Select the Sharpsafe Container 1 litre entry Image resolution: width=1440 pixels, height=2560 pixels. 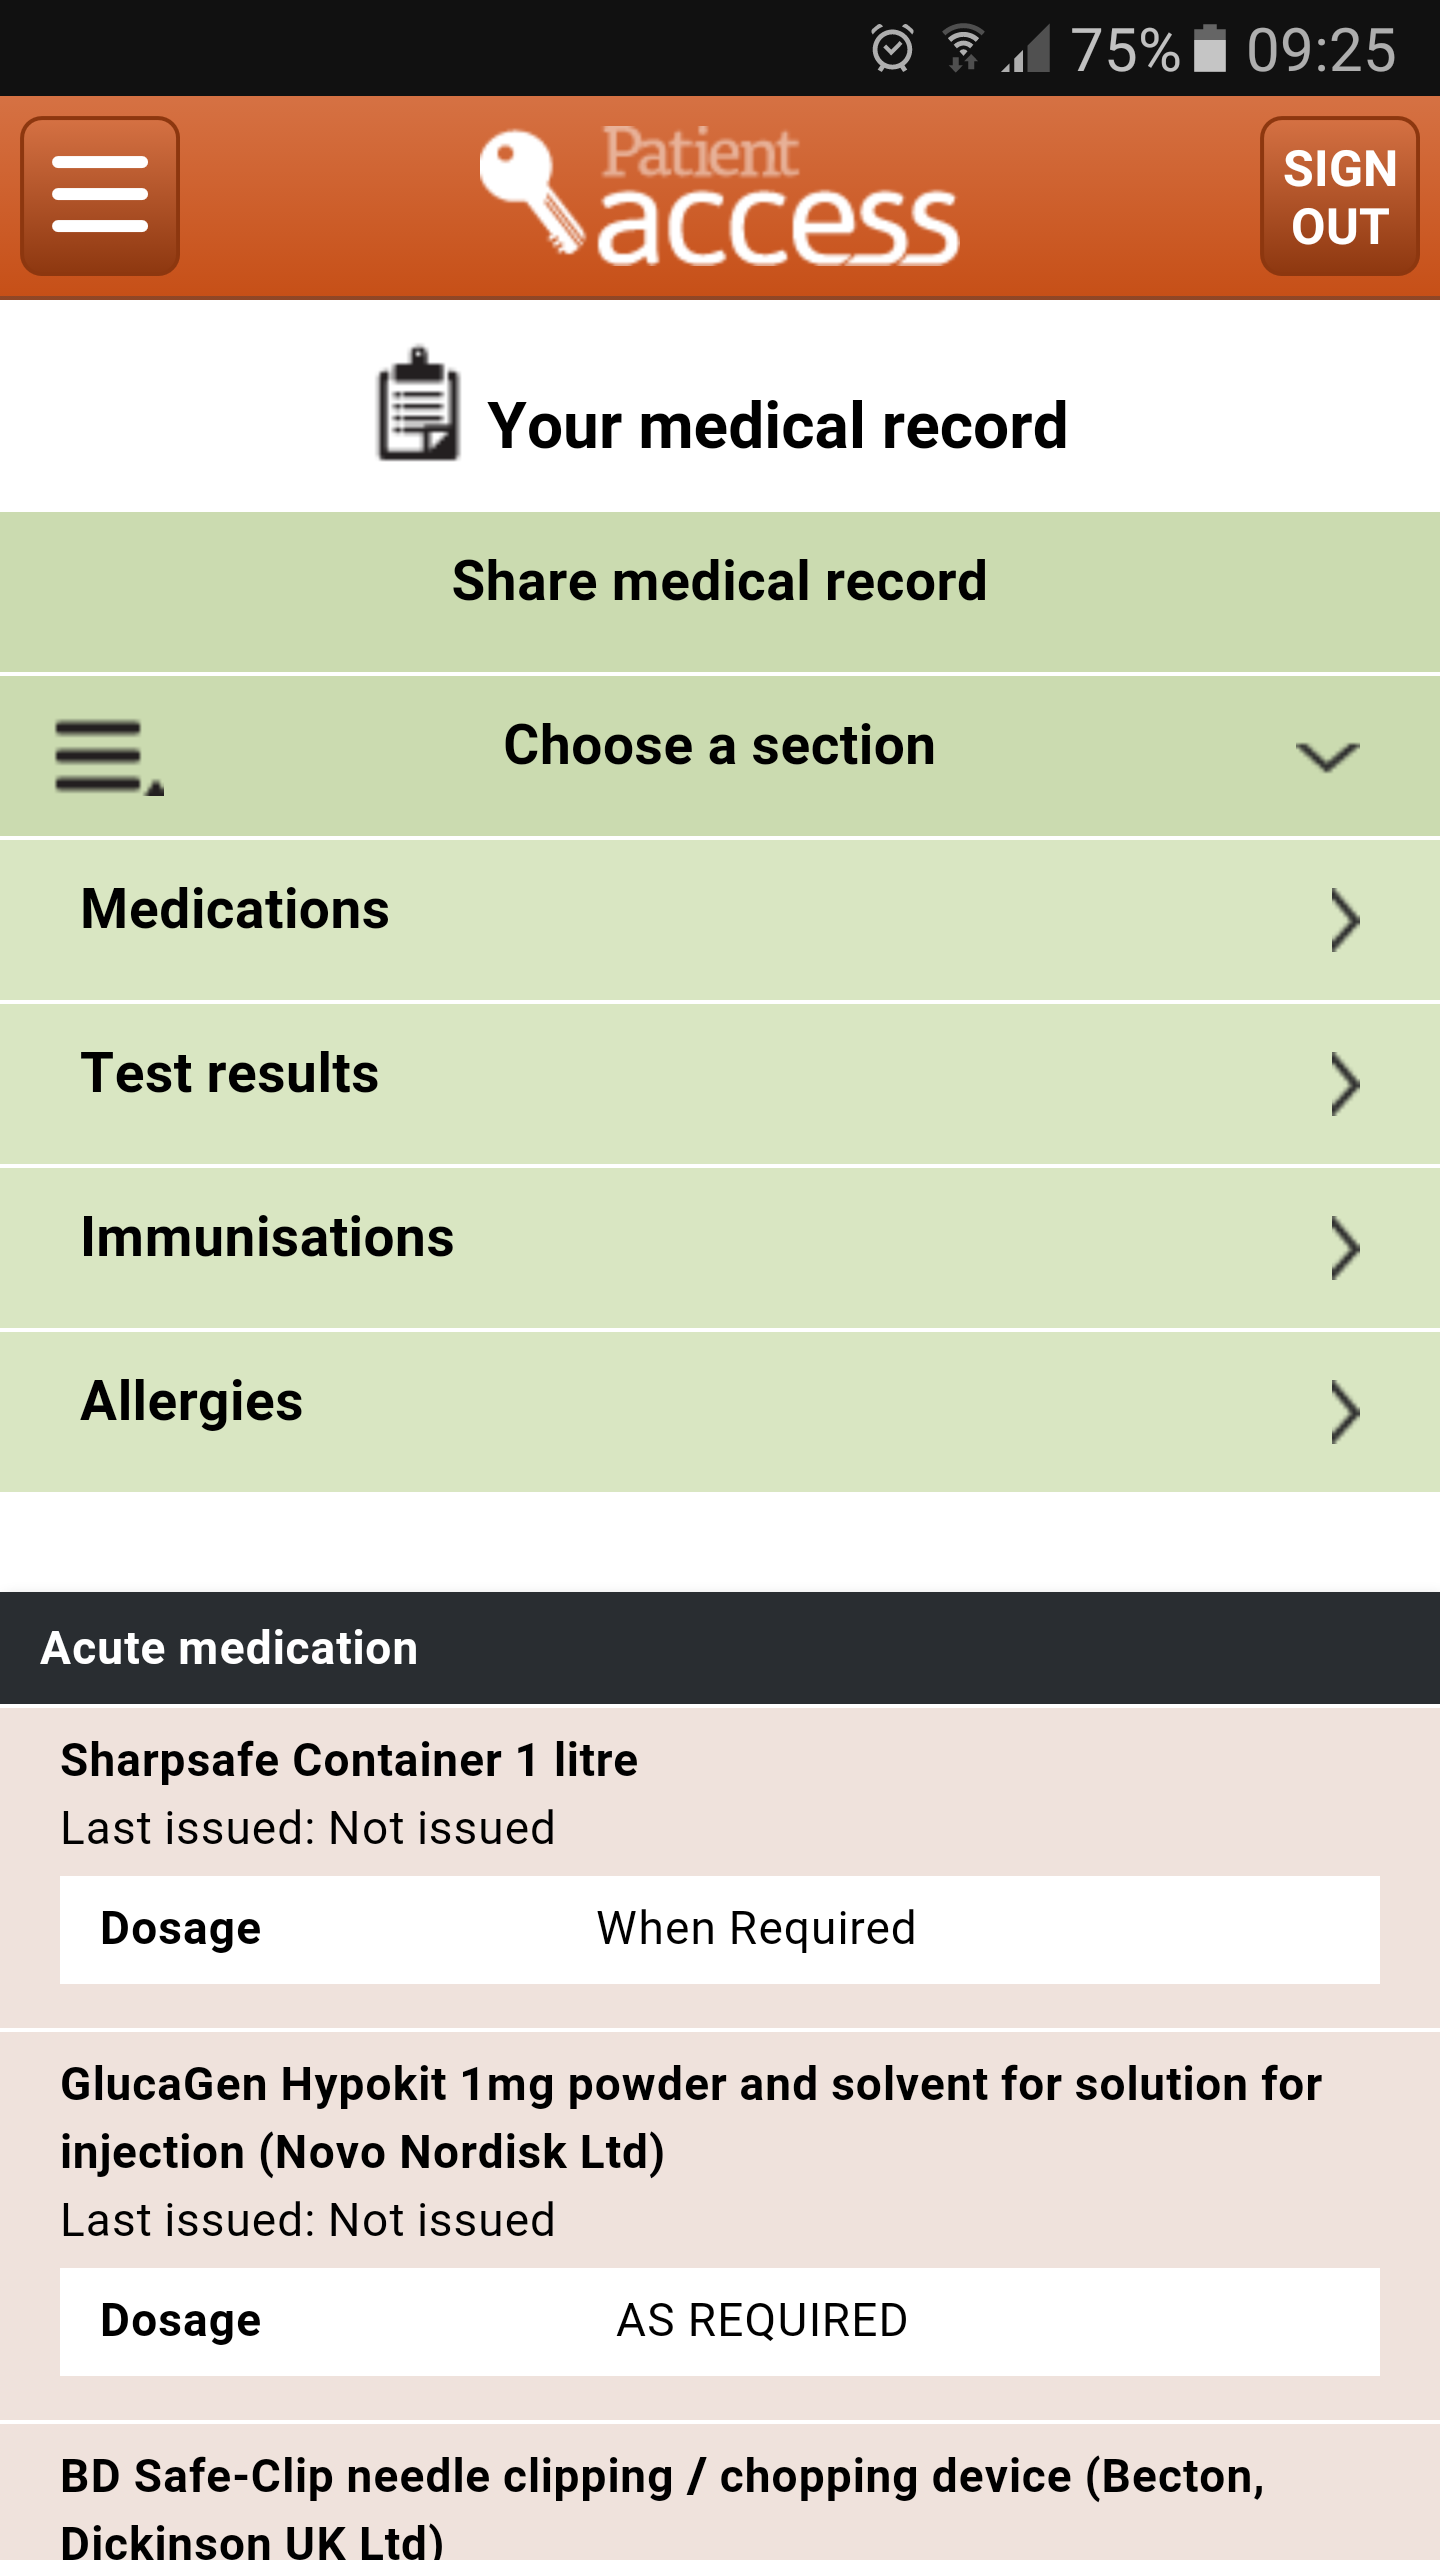pyautogui.click(x=349, y=1760)
